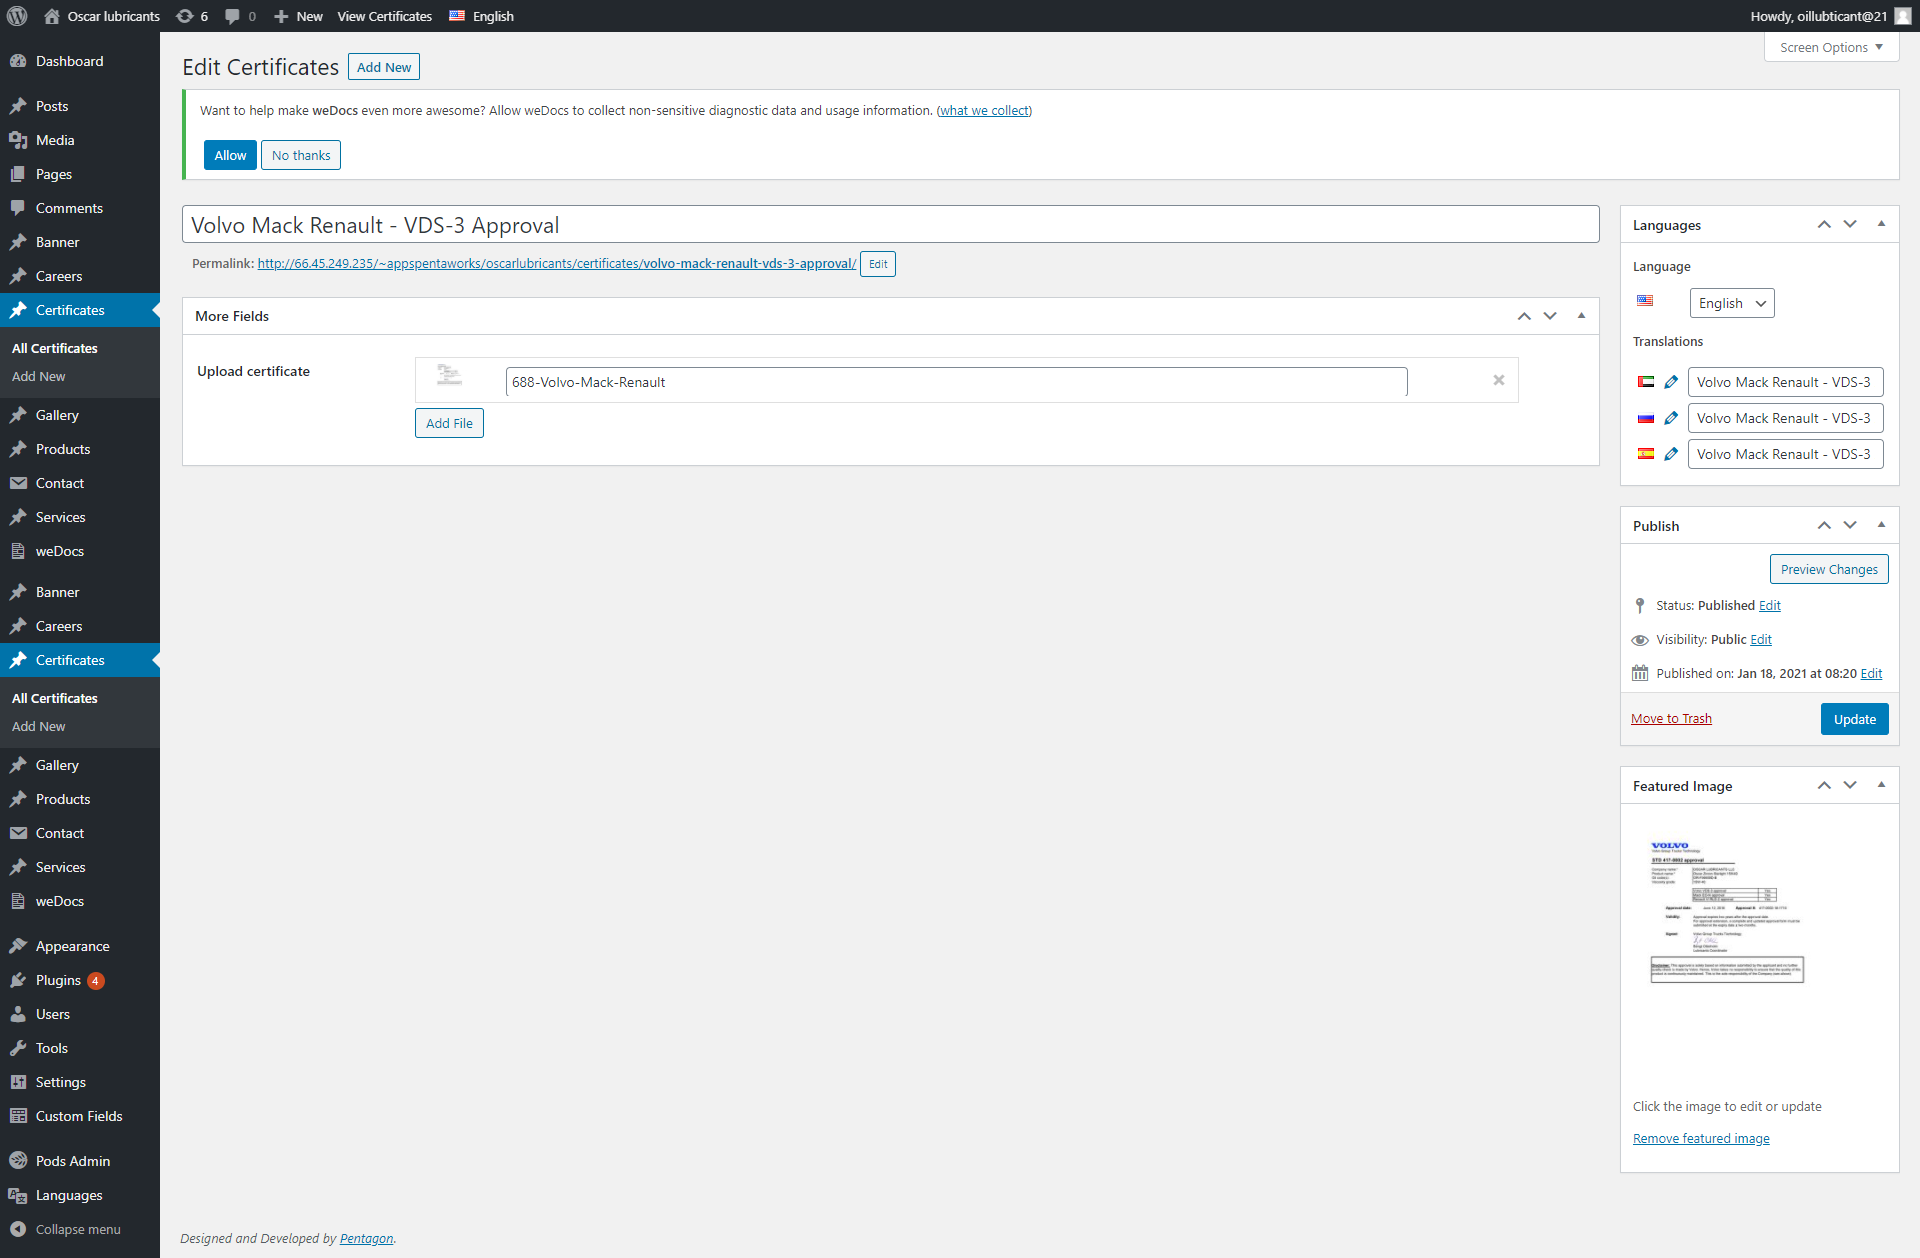
Task: Click Preview Changes button
Action: [x=1829, y=569]
